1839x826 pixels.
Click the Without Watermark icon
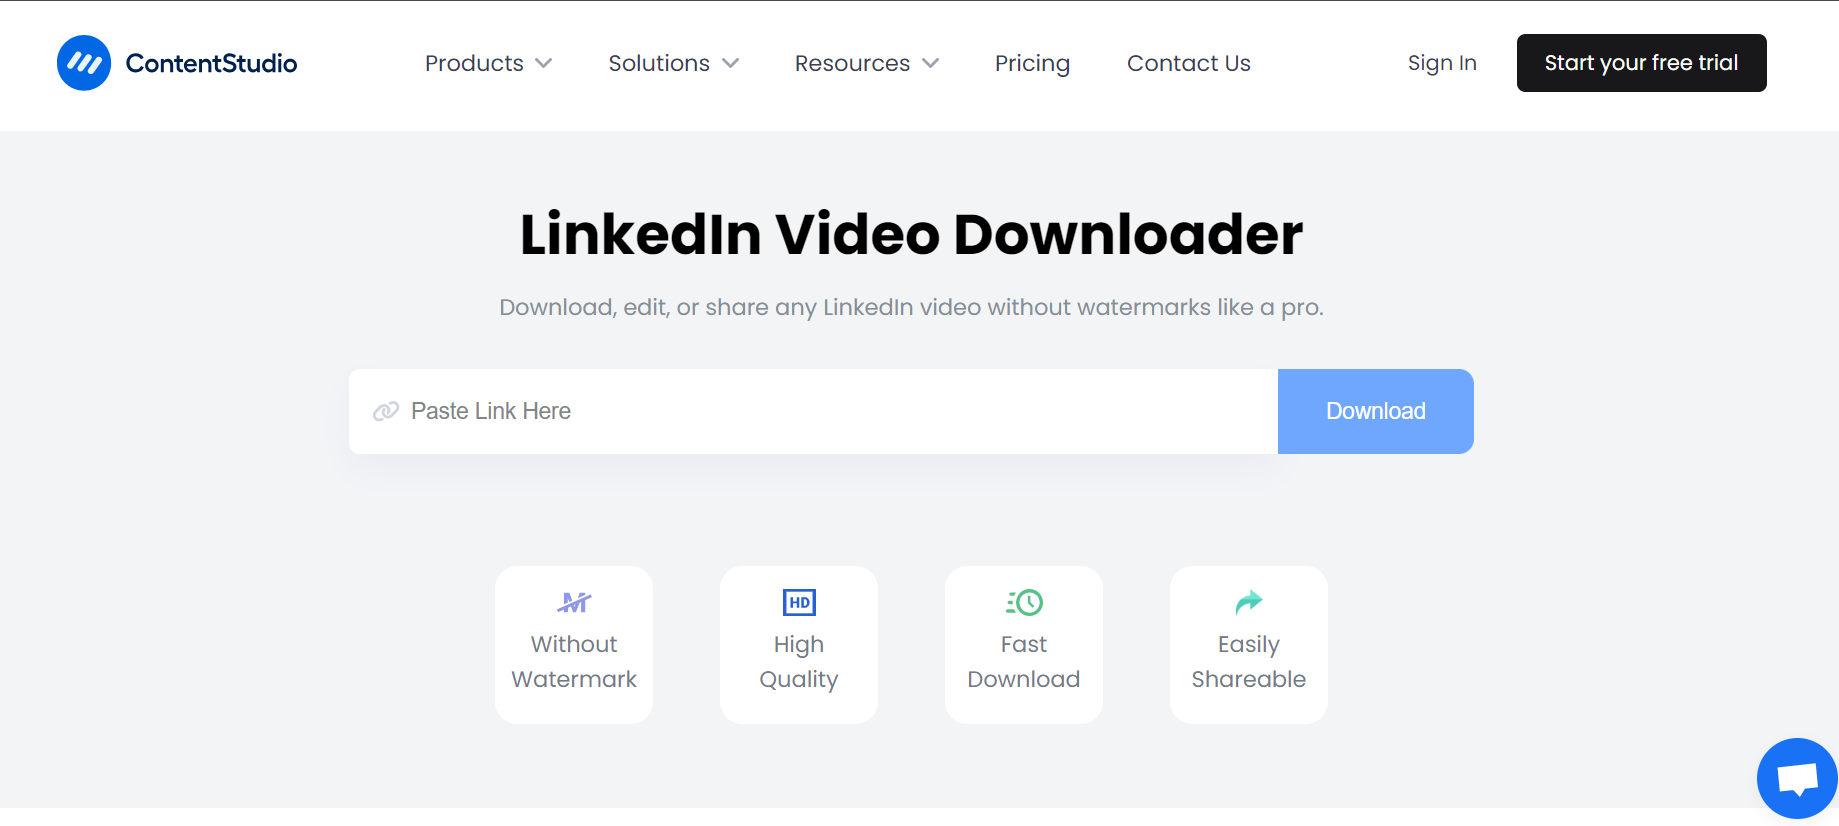coord(574,602)
